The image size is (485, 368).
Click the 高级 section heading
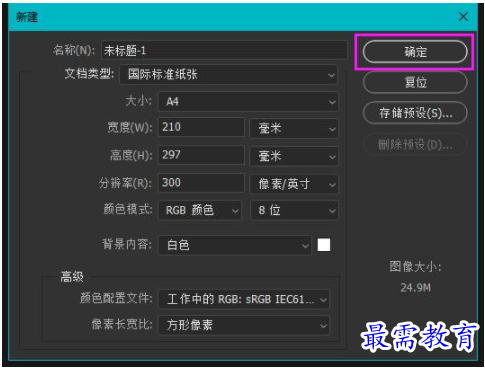pyautogui.click(x=72, y=277)
